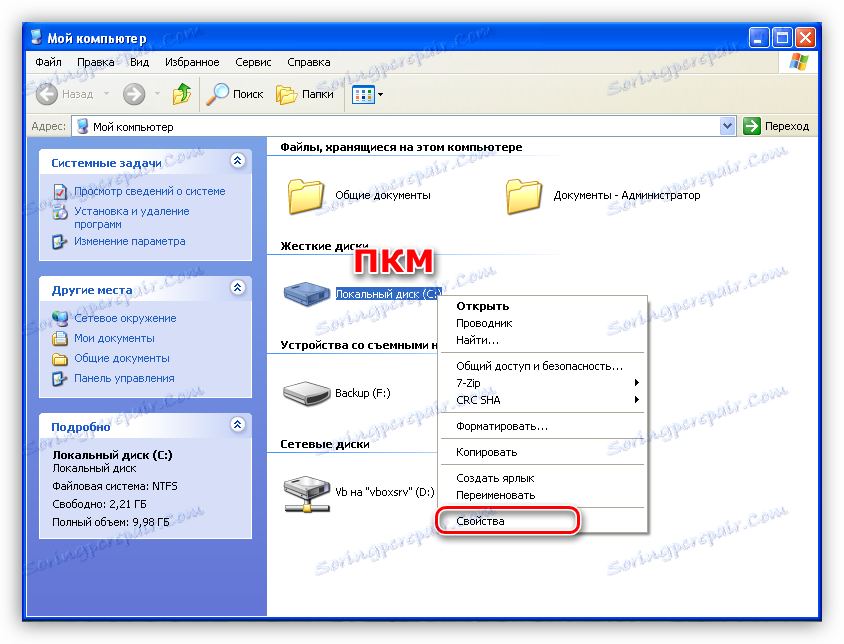Open the Правка menu
Image resolution: width=844 pixels, height=644 pixels.
coord(95,62)
